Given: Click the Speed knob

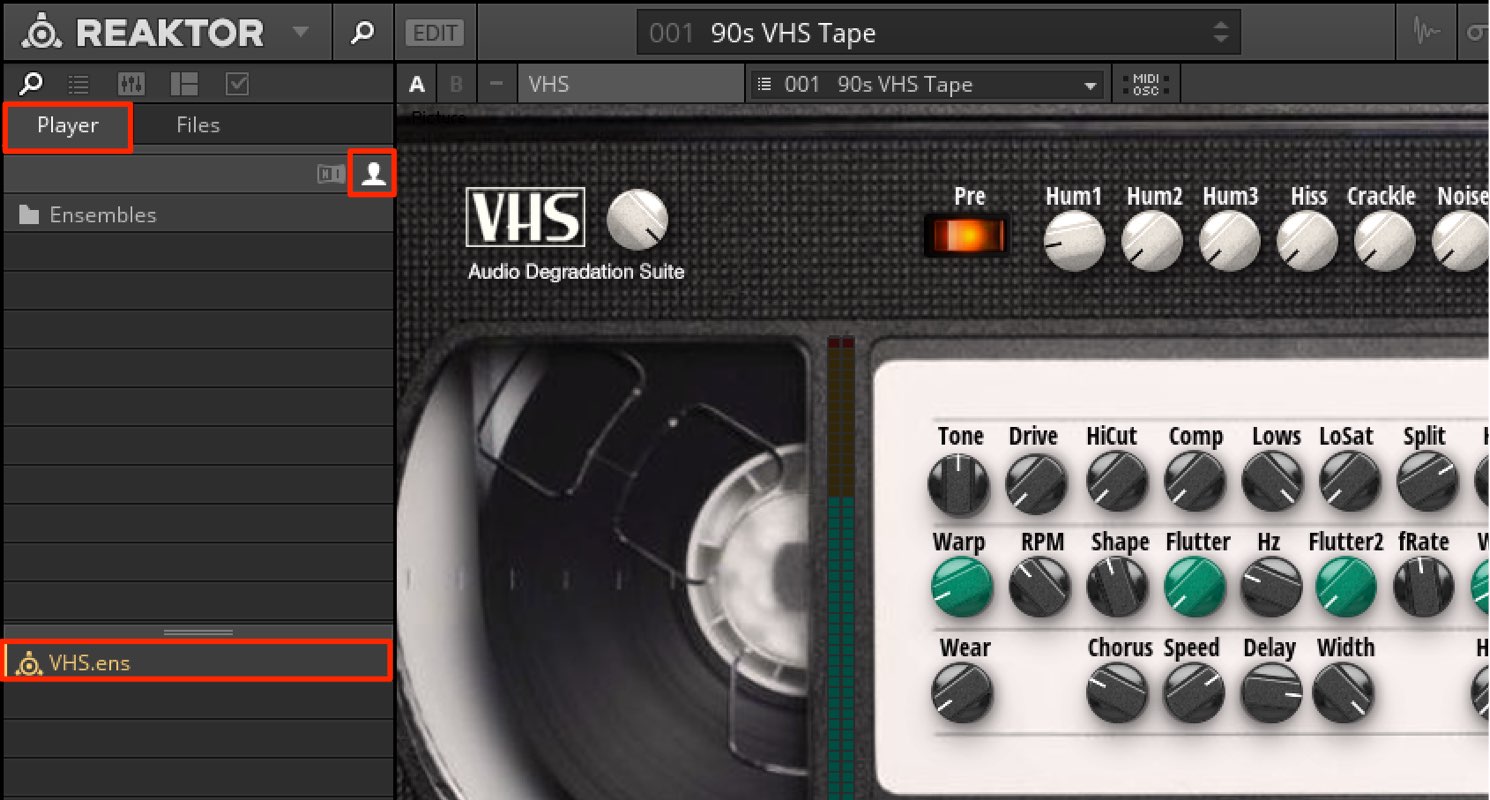Looking at the screenshot, I should [1195, 693].
